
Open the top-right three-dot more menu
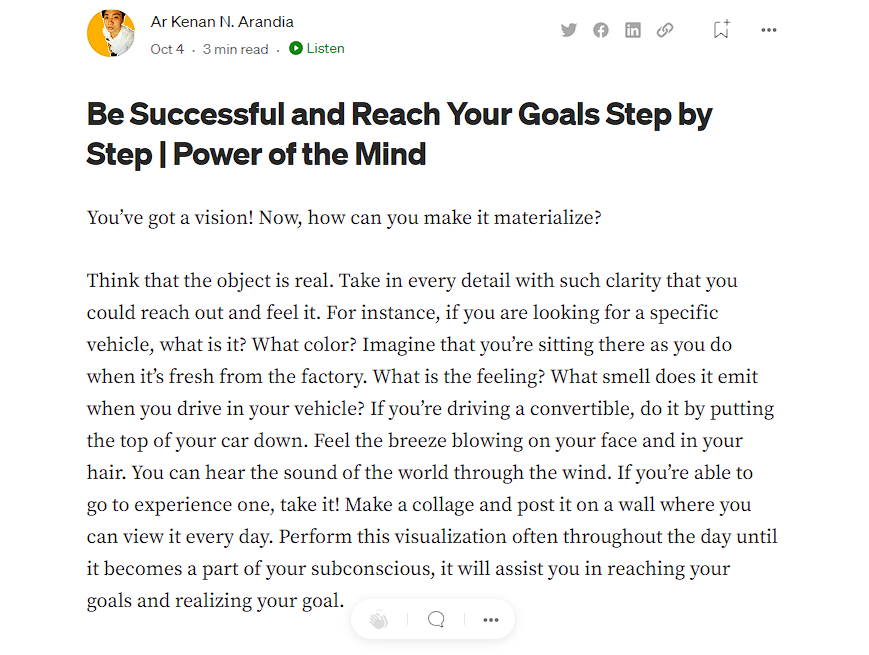[x=768, y=30]
